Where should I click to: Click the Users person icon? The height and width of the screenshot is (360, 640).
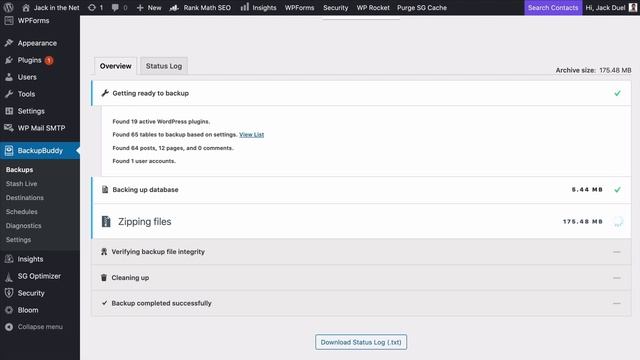(9, 77)
